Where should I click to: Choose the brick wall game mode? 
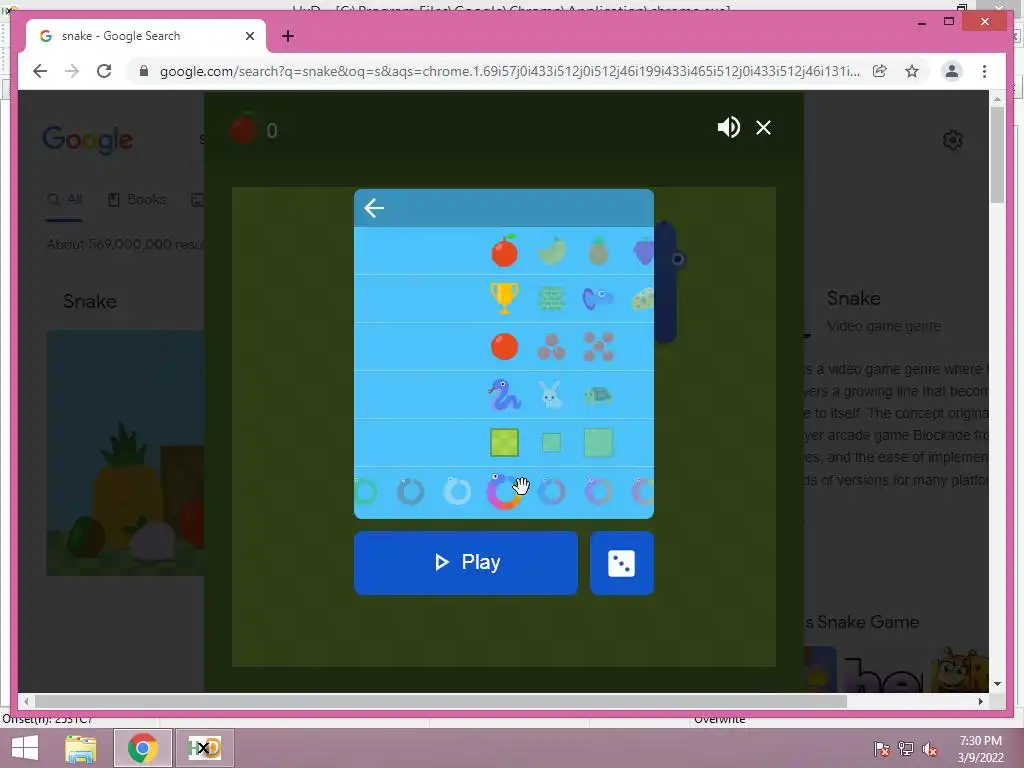click(x=551, y=299)
